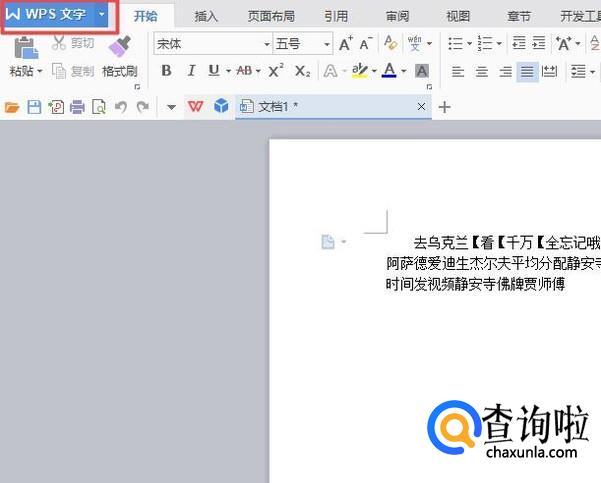Image resolution: width=601 pixels, height=483 pixels.
Task: Add a new document tab with plus
Action: (444, 107)
